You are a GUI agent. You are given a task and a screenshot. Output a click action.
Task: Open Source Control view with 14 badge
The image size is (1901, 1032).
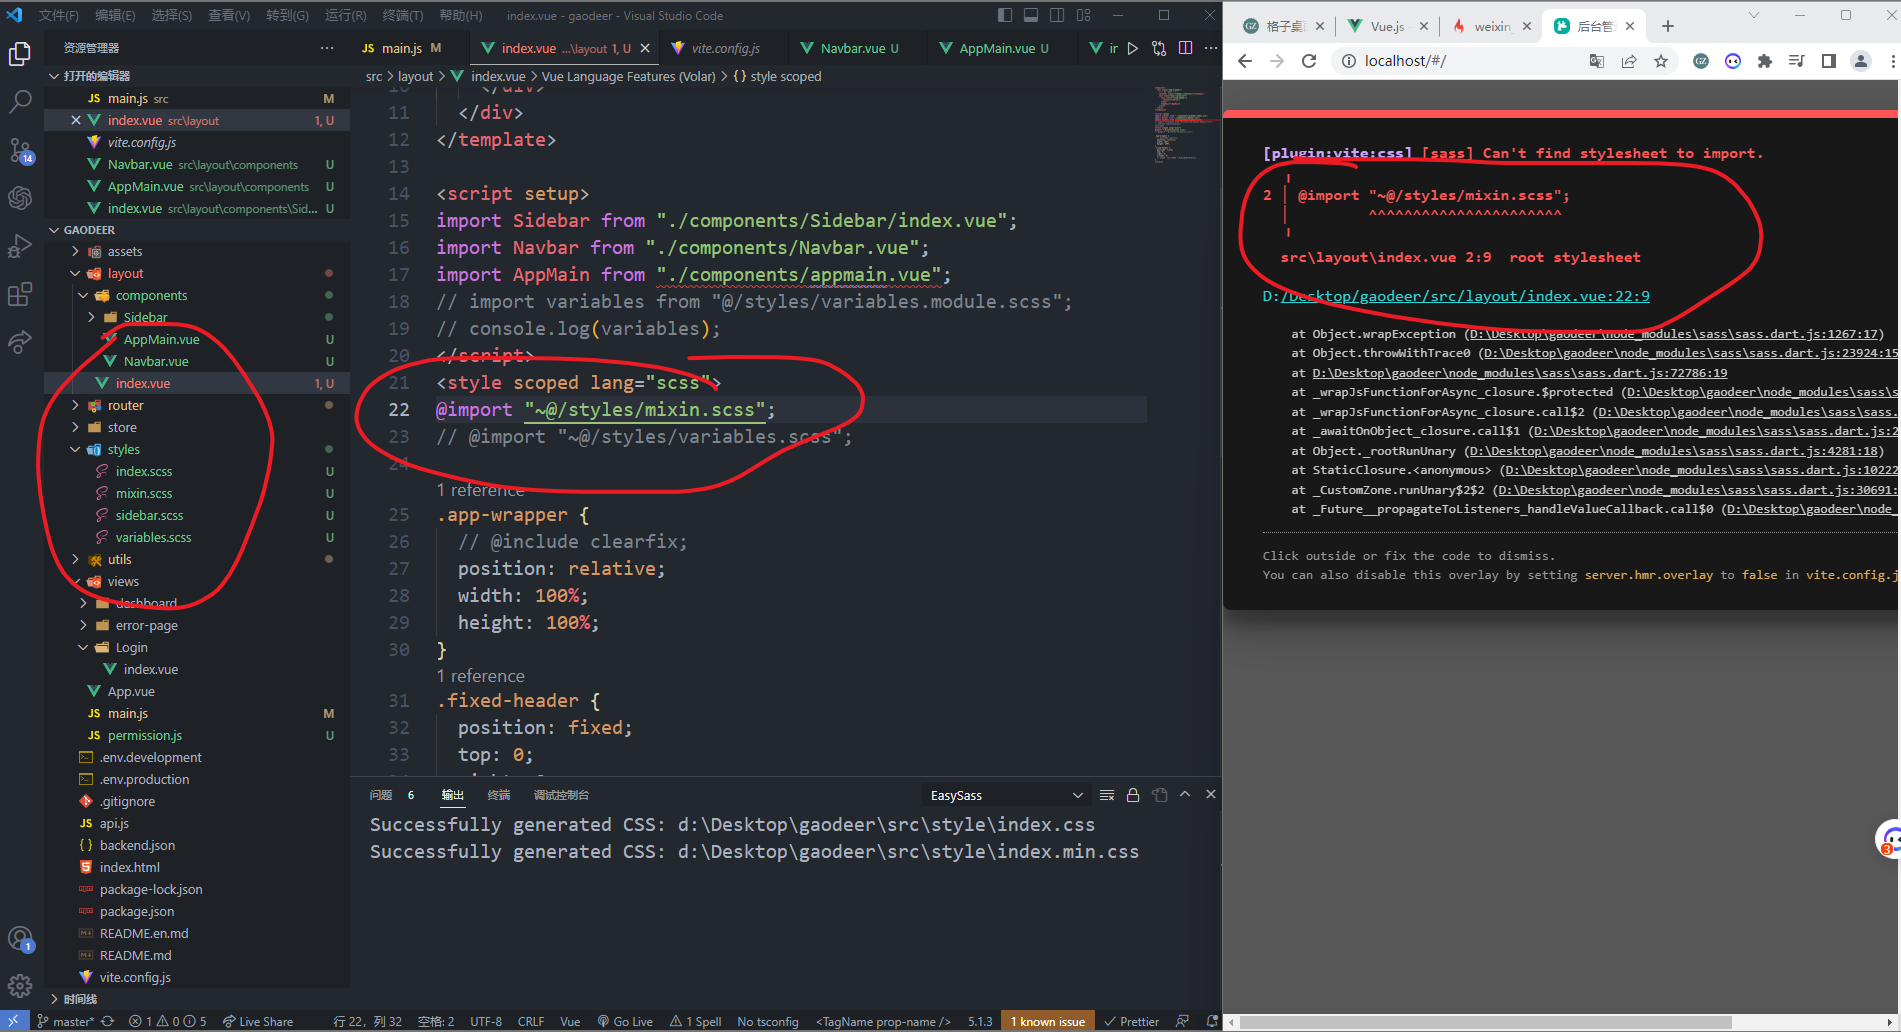[x=20, y=150]
